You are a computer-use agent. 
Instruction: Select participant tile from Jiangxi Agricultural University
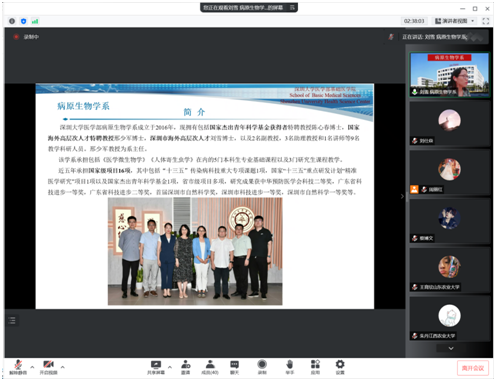click(x=449, y=319)
